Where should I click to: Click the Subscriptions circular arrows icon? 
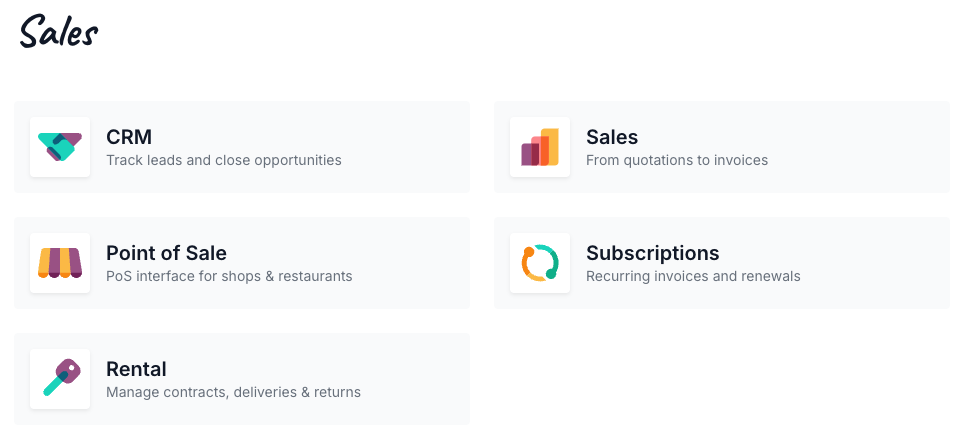540,263
